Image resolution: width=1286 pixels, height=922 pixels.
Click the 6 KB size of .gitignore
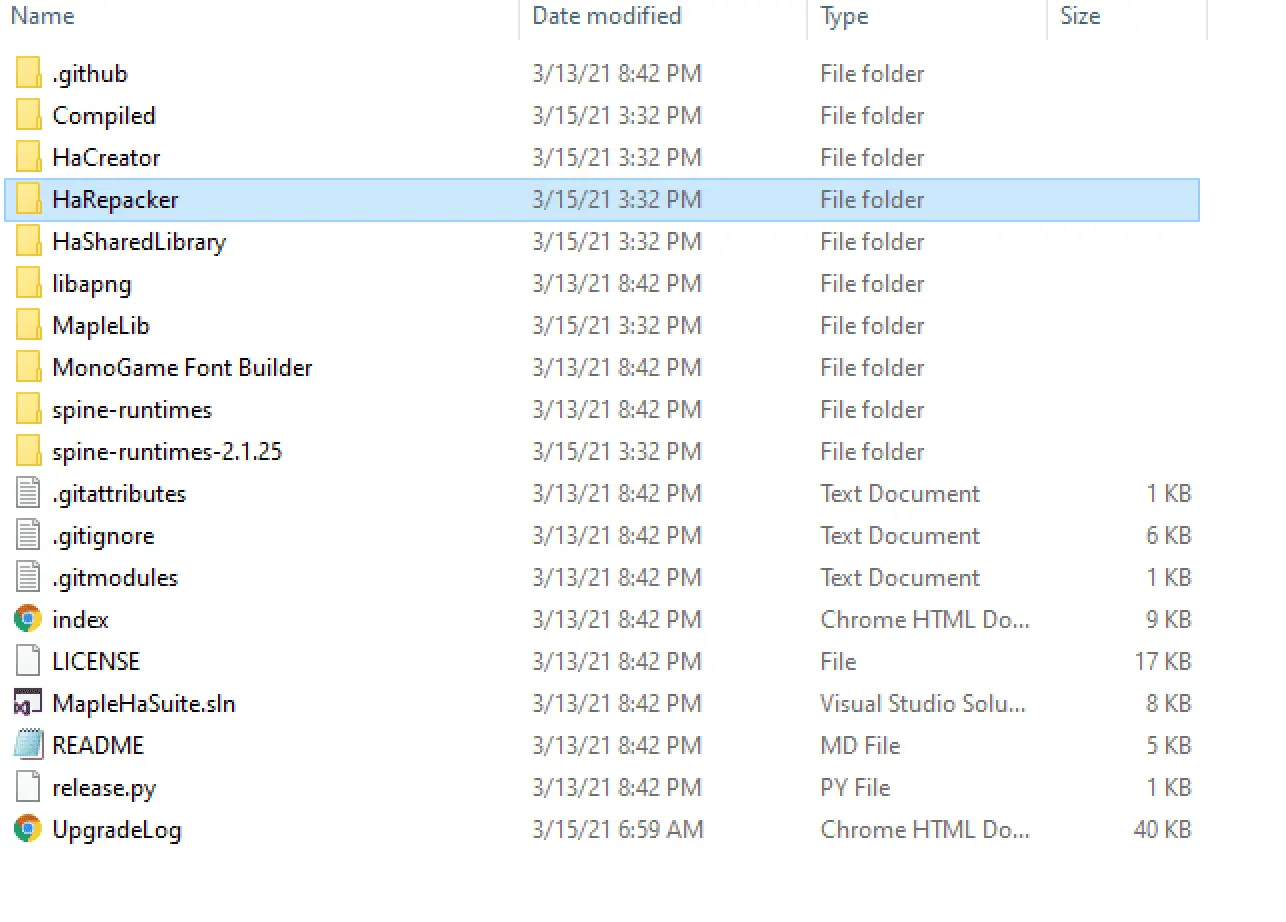[1169, 536]
